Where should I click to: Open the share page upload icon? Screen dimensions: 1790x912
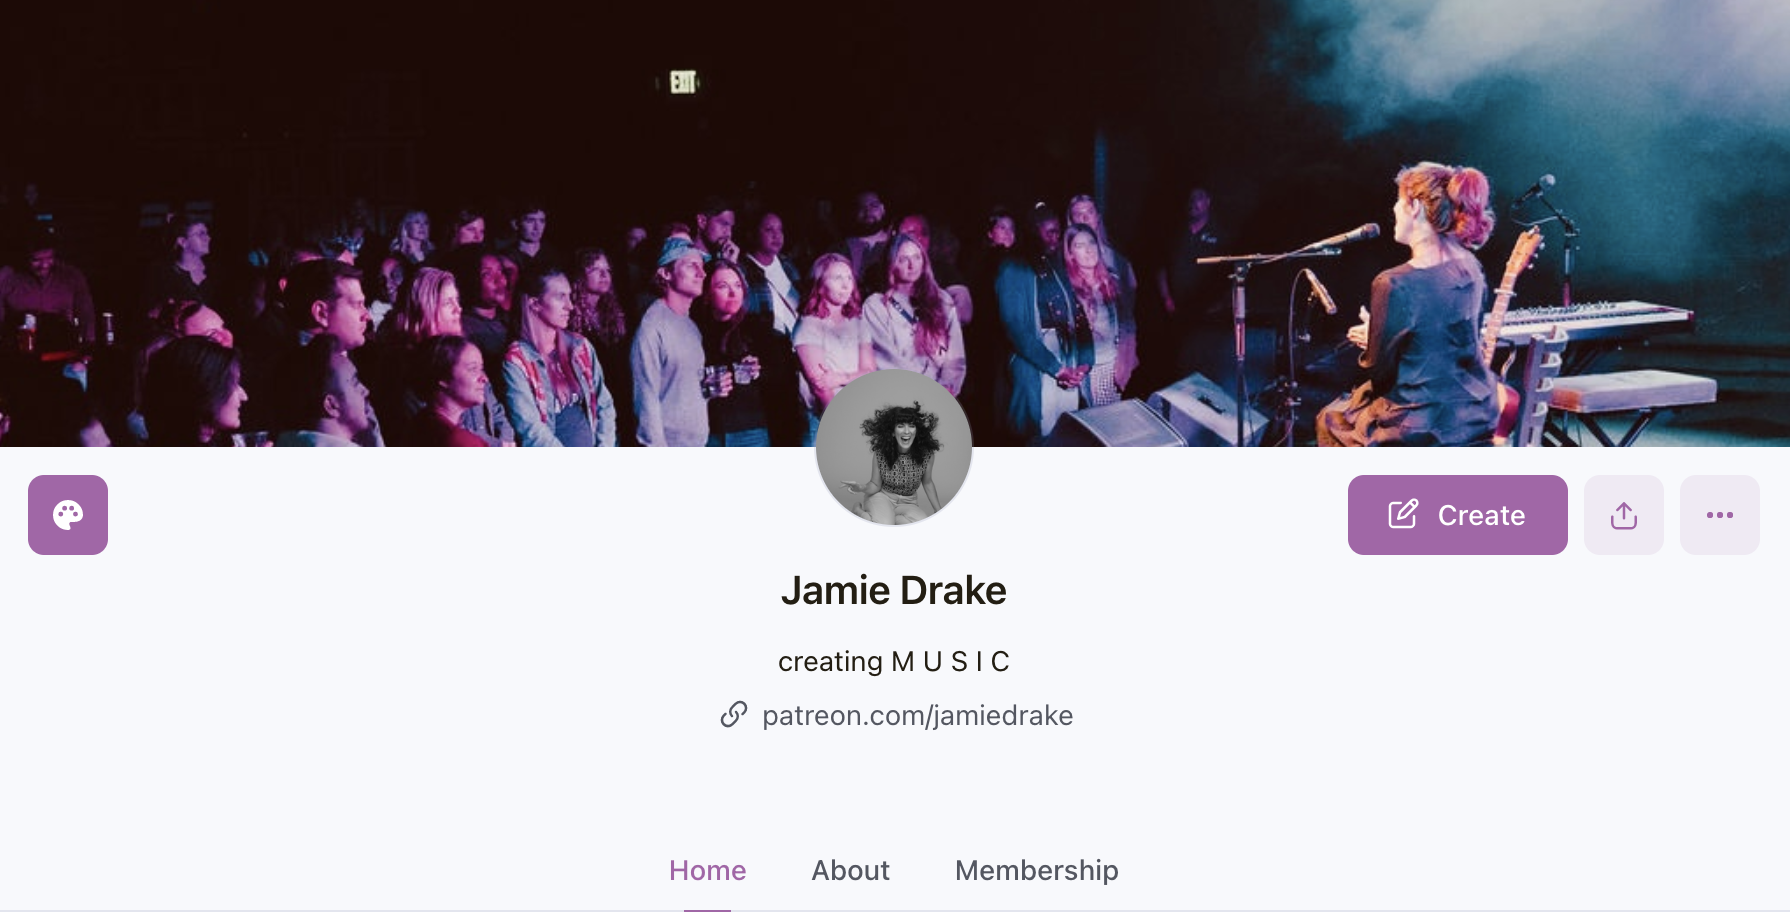tap(1624, 515)
